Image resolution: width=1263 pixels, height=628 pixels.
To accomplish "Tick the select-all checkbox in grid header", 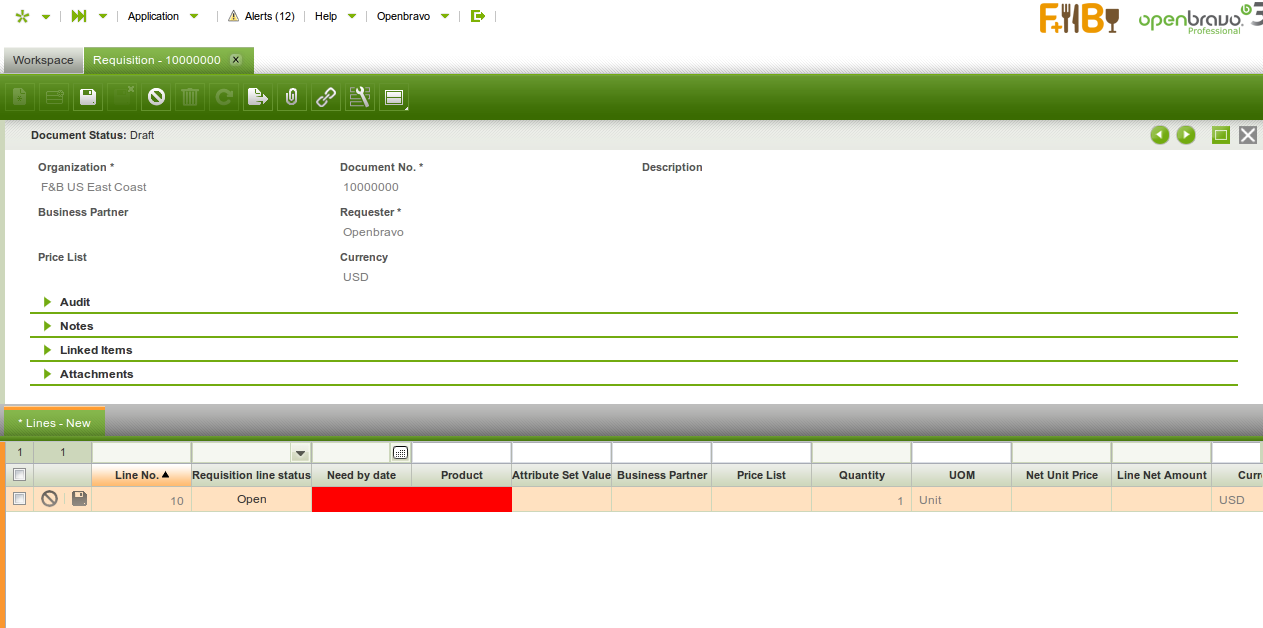I will pyautogui.click(x=19, y=475).
